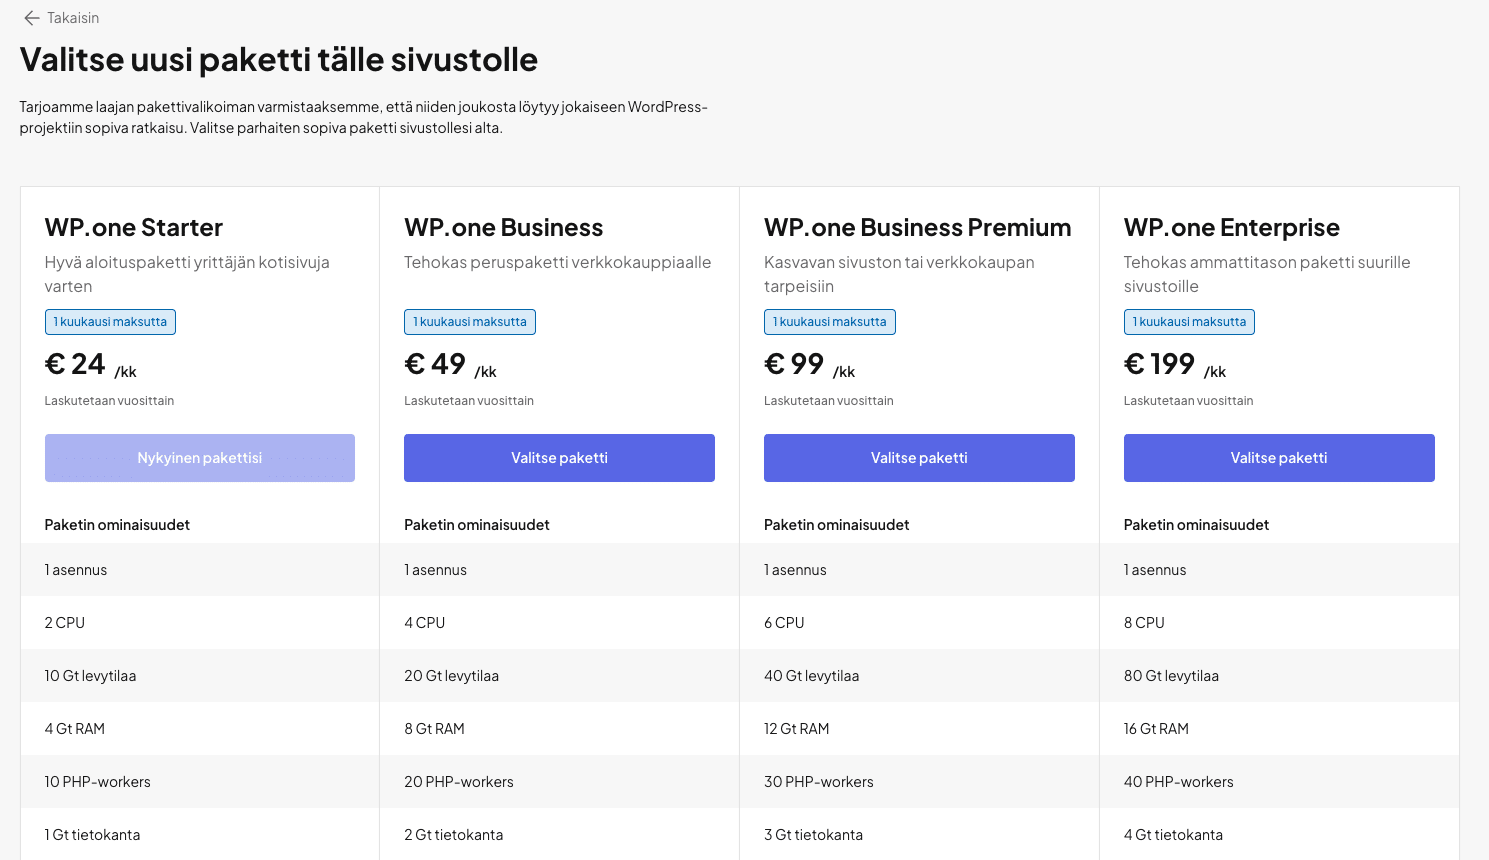Choose the WP.one Business Premium package
The height and width of the screenshot is (860, 1489).
click(919, 458)
